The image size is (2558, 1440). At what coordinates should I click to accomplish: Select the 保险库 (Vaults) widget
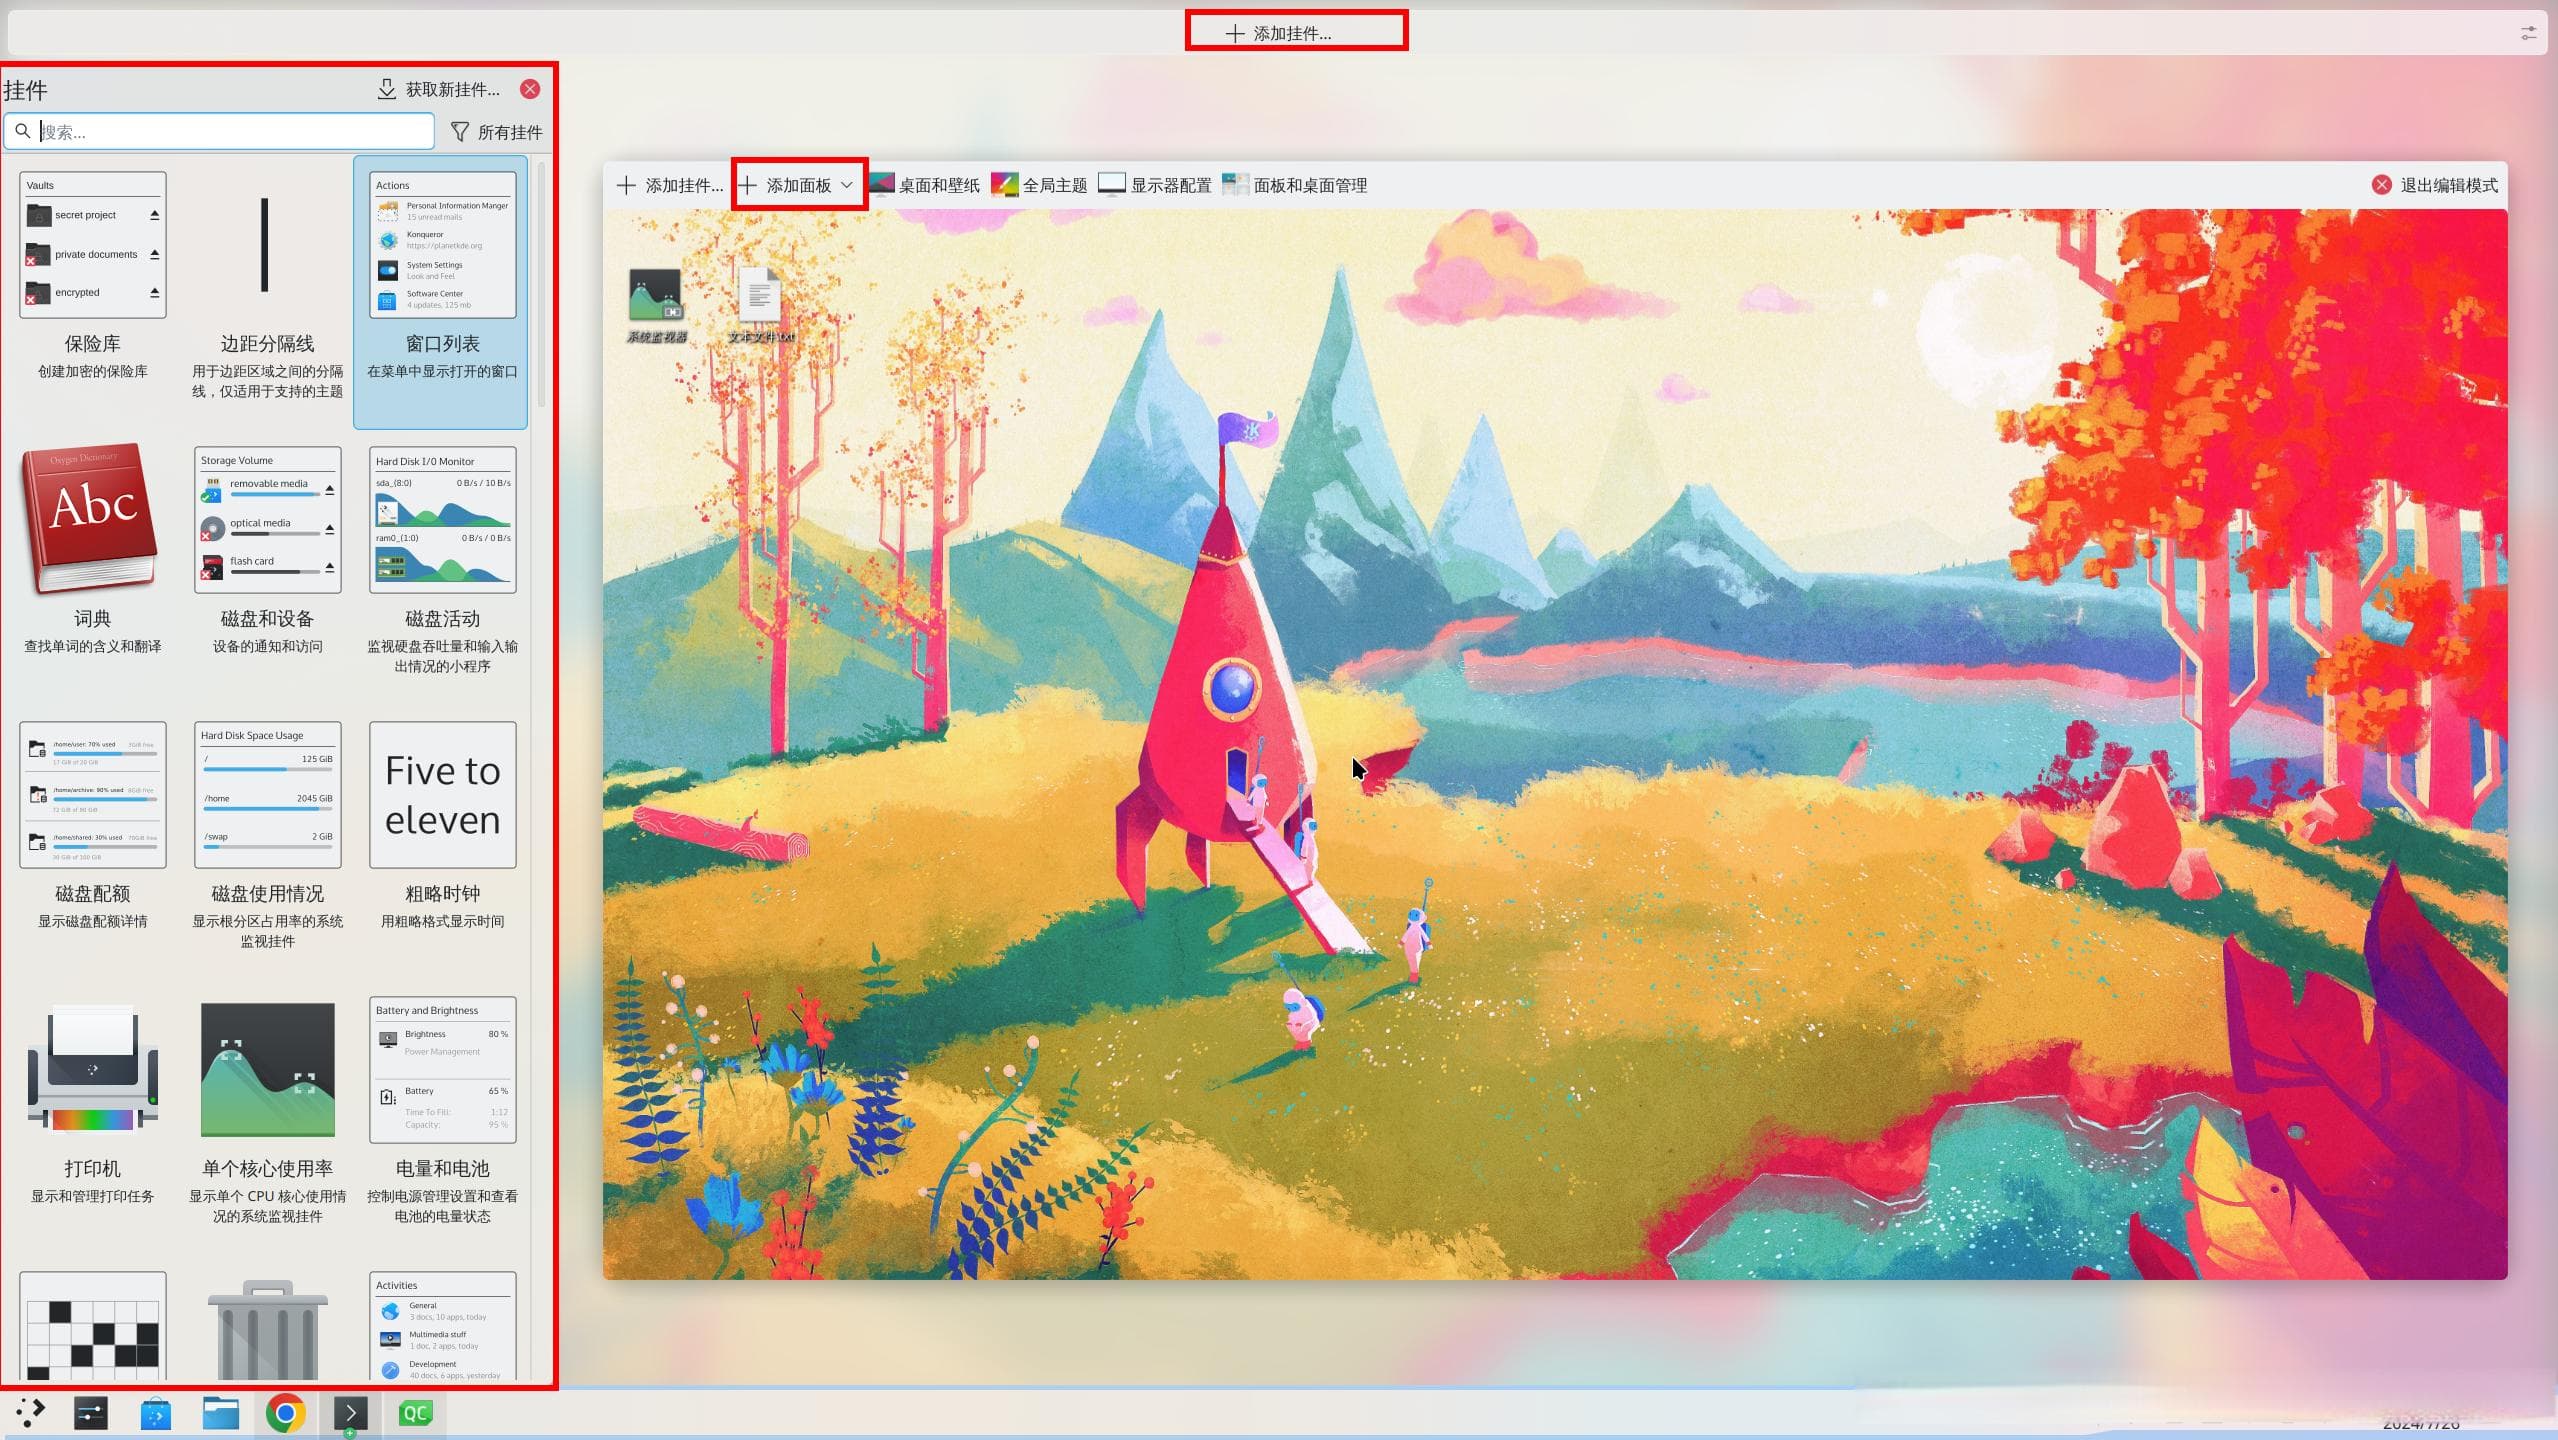[92, 290]
